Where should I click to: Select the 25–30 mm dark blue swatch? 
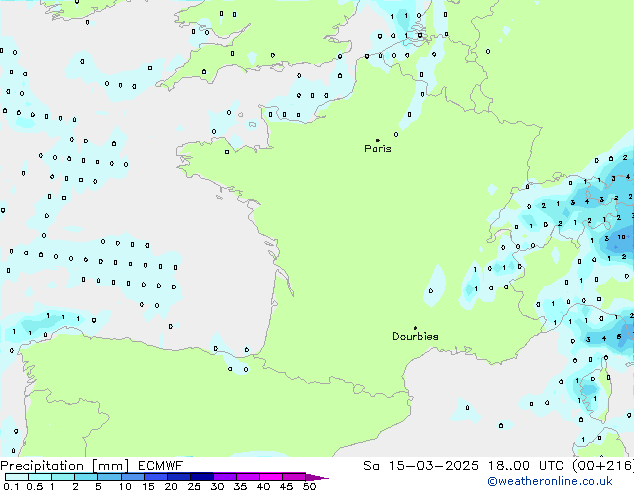201,477
